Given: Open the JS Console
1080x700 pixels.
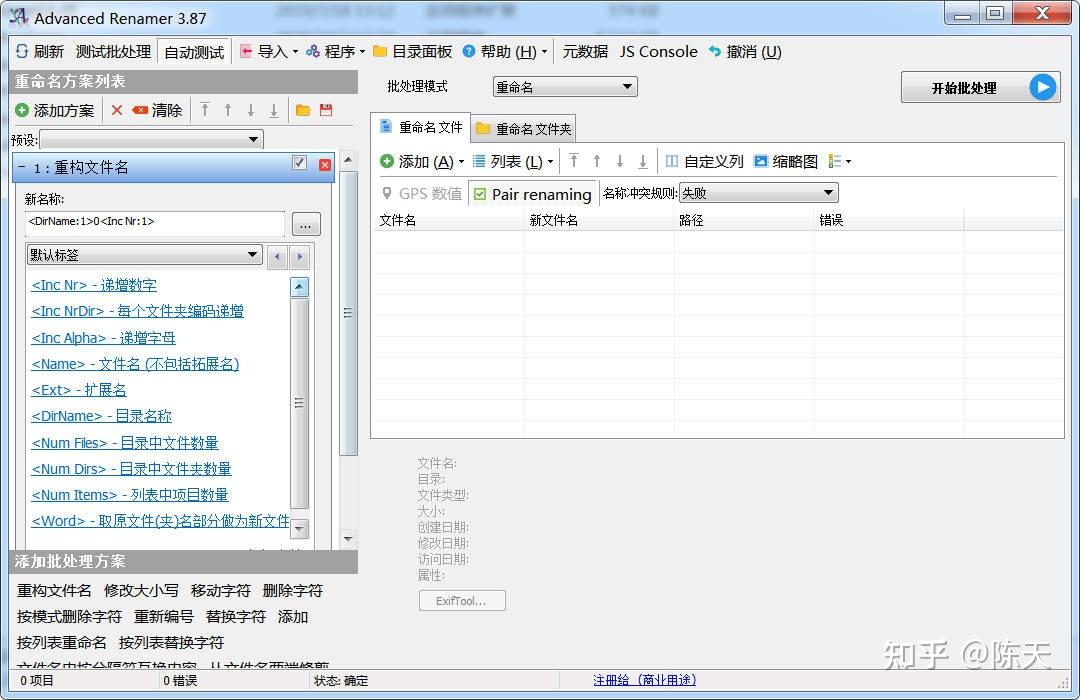Looking at the screenshot, I should (658, 52).
